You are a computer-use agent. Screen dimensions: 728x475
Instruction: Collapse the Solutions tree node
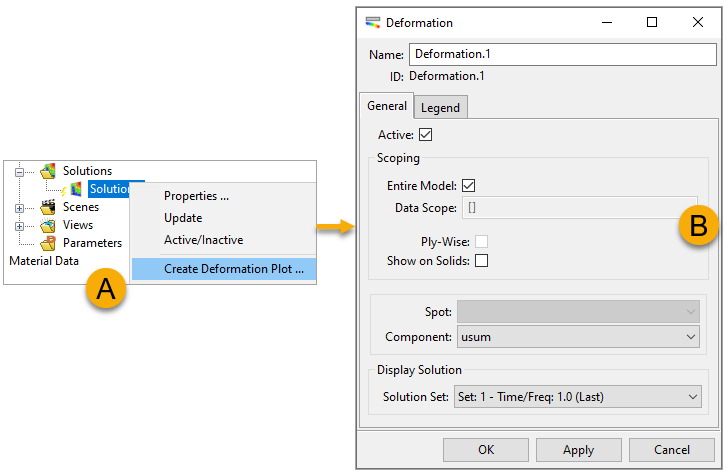click(19, 172)
